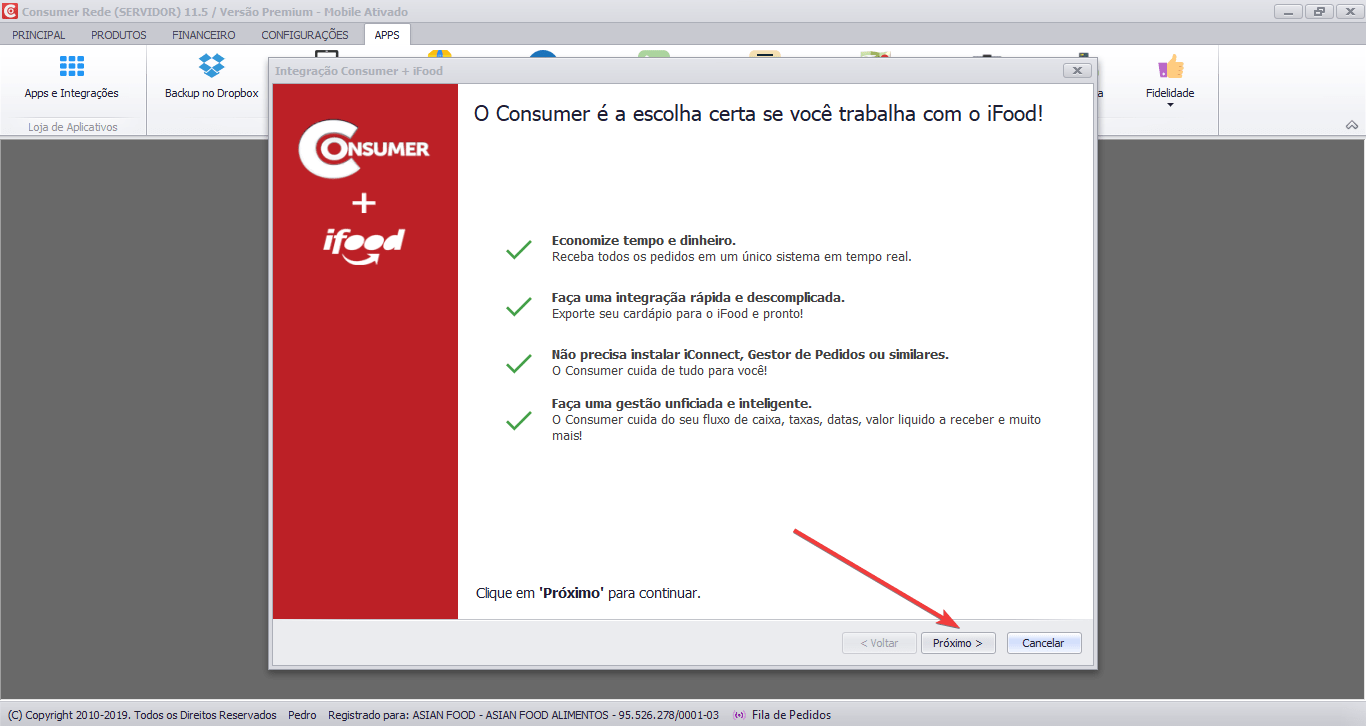Click the checkmark beside Economize tempo e dinheiro

518,247
